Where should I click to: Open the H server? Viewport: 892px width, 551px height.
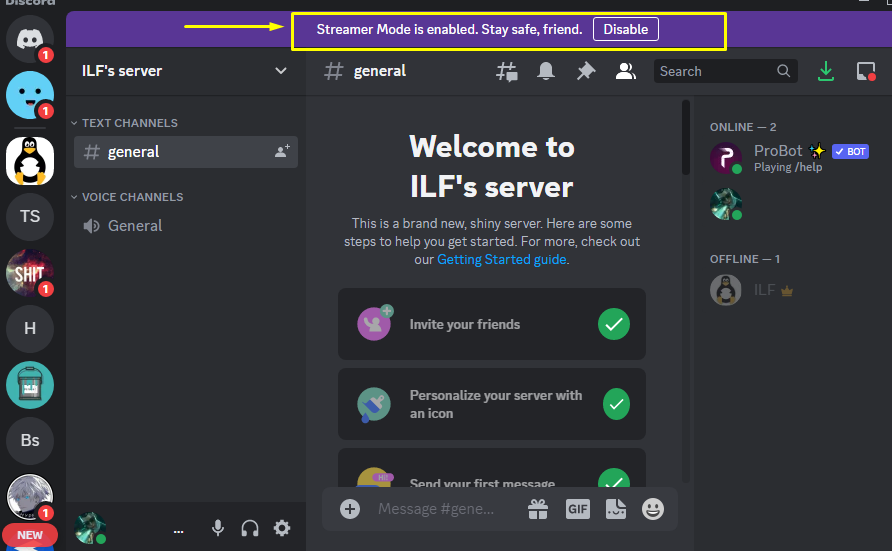[x=30, y=329]
